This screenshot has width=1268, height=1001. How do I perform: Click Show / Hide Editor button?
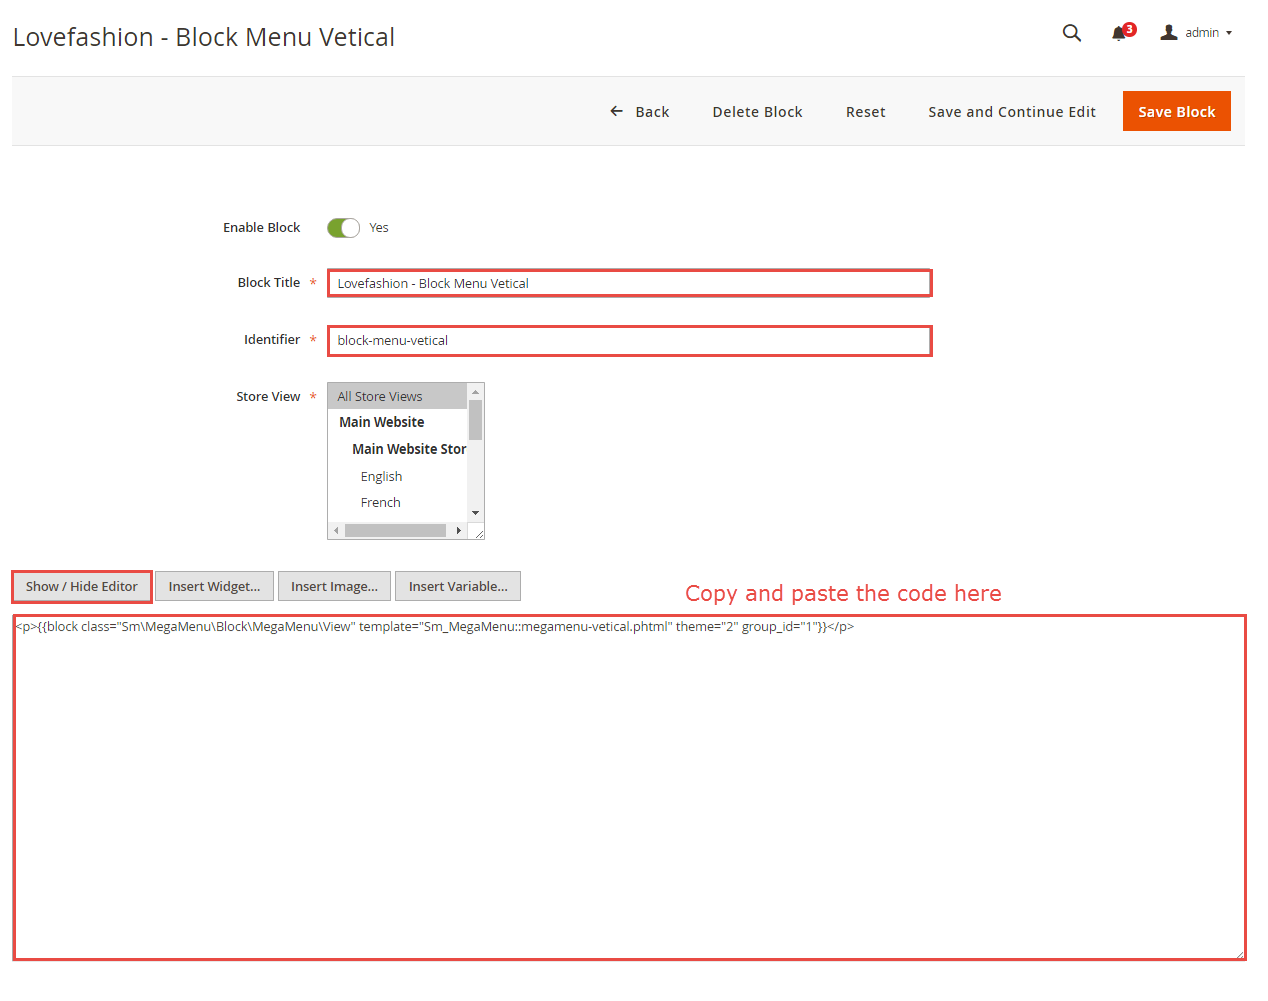click(x=82, y=586)
